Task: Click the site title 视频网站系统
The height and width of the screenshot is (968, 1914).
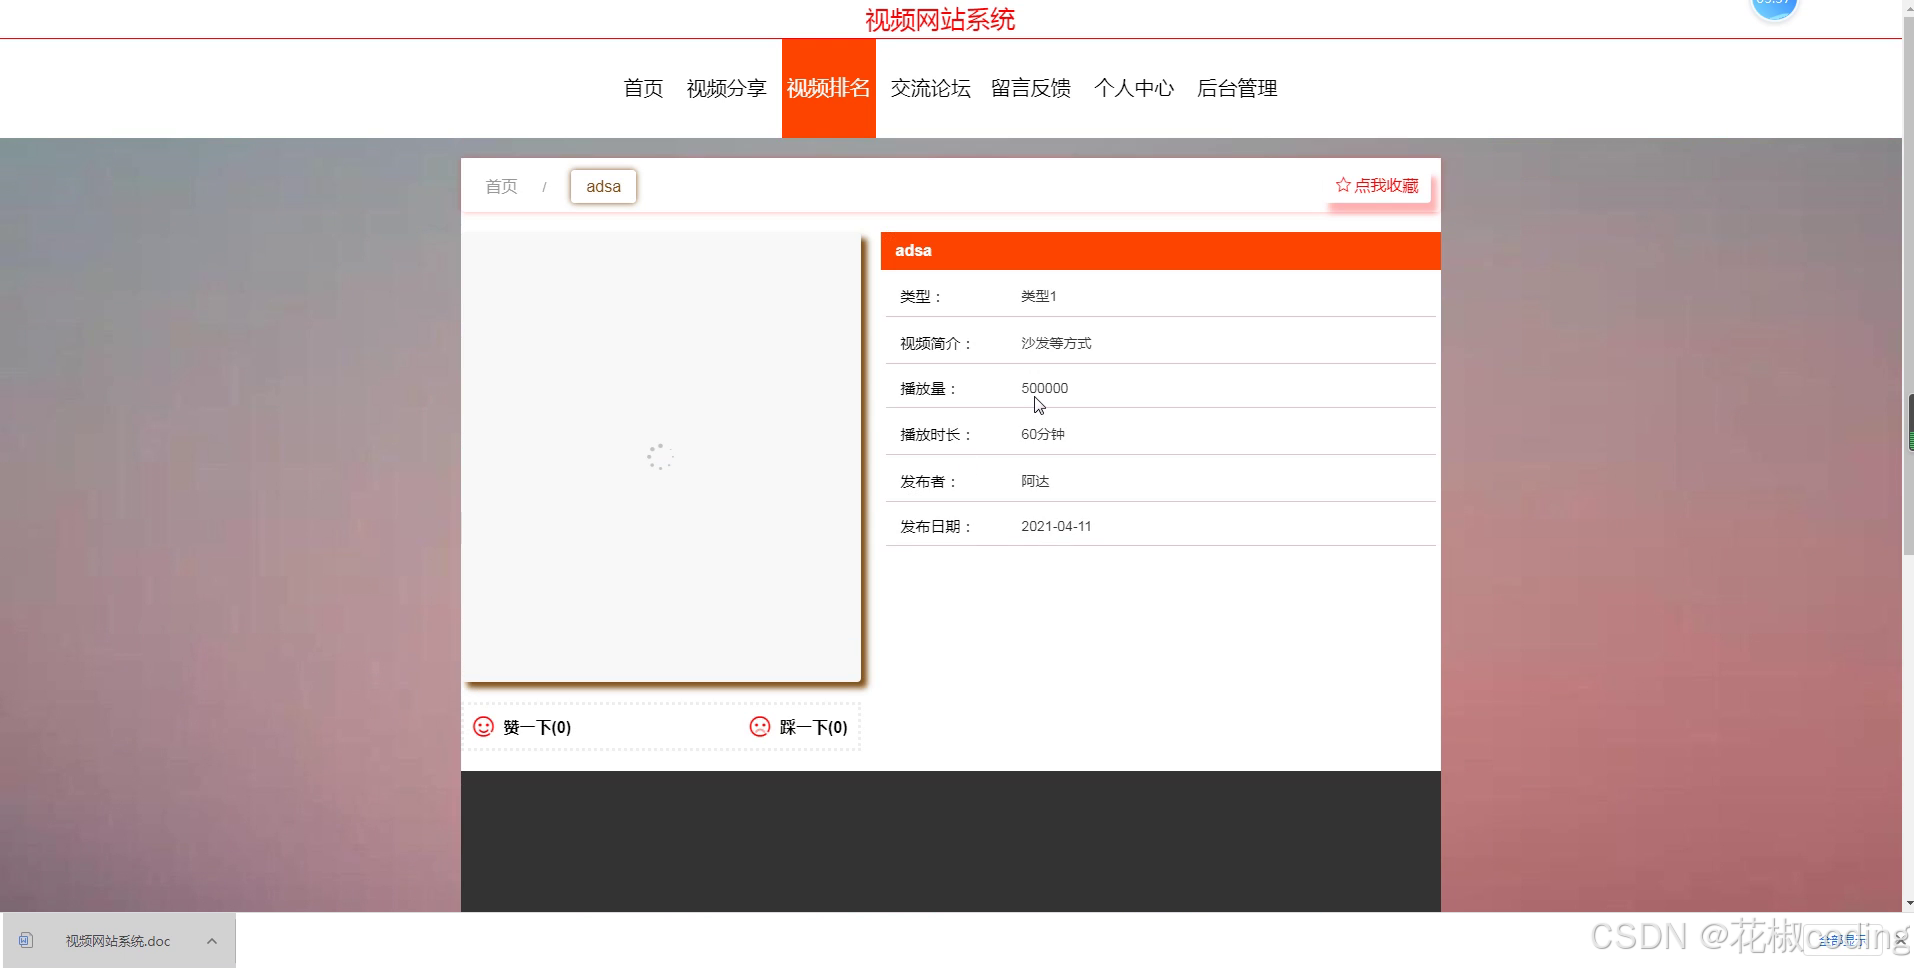Action: [x=940, y=19]
